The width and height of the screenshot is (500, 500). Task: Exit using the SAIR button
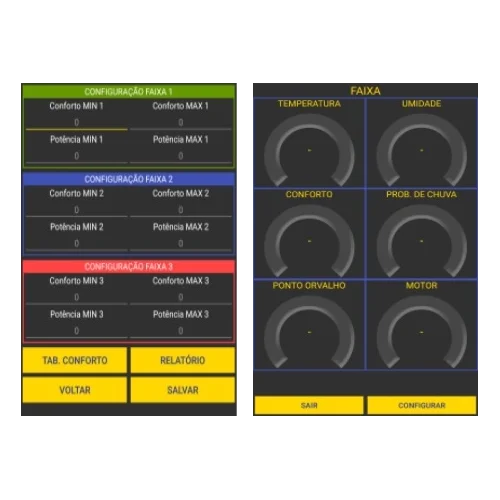point(309,405)
